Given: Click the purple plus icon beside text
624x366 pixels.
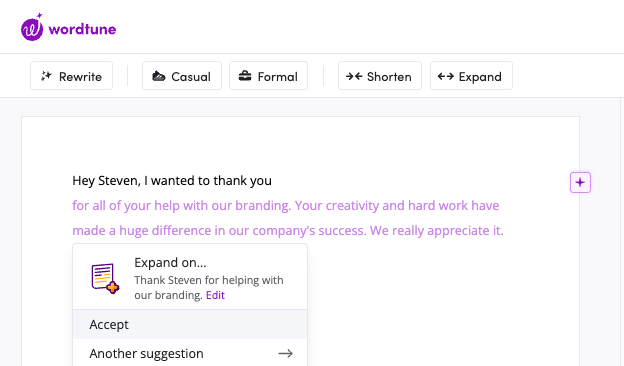Looking at the screenshot, I should point(580,183).
